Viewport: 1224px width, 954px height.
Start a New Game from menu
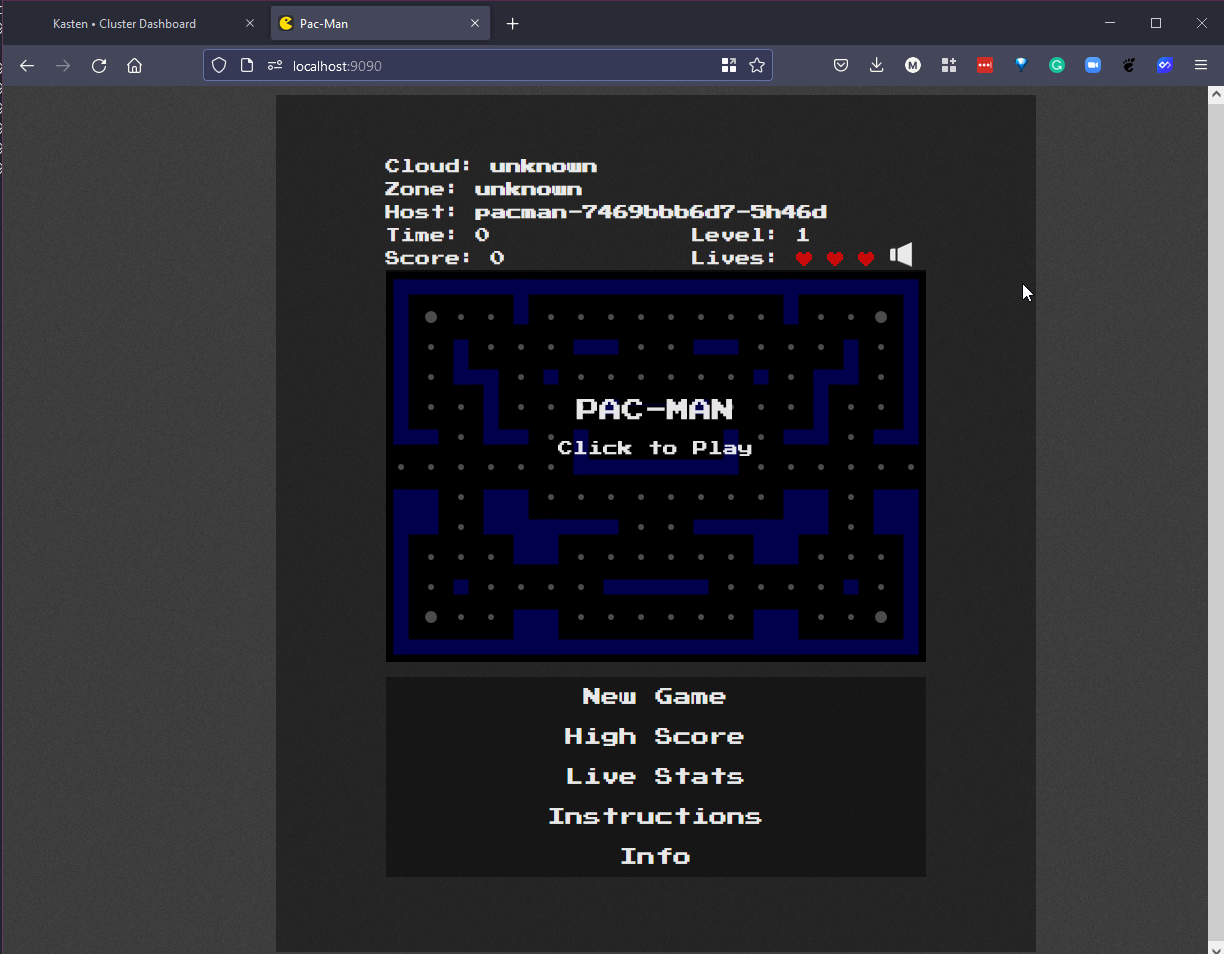coord(655,697)
